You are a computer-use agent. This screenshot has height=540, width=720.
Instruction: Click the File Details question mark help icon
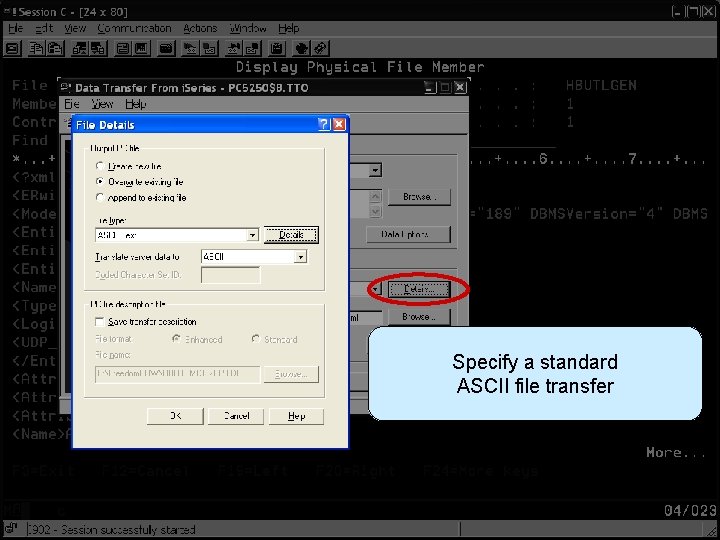click(x=324, y=124)
